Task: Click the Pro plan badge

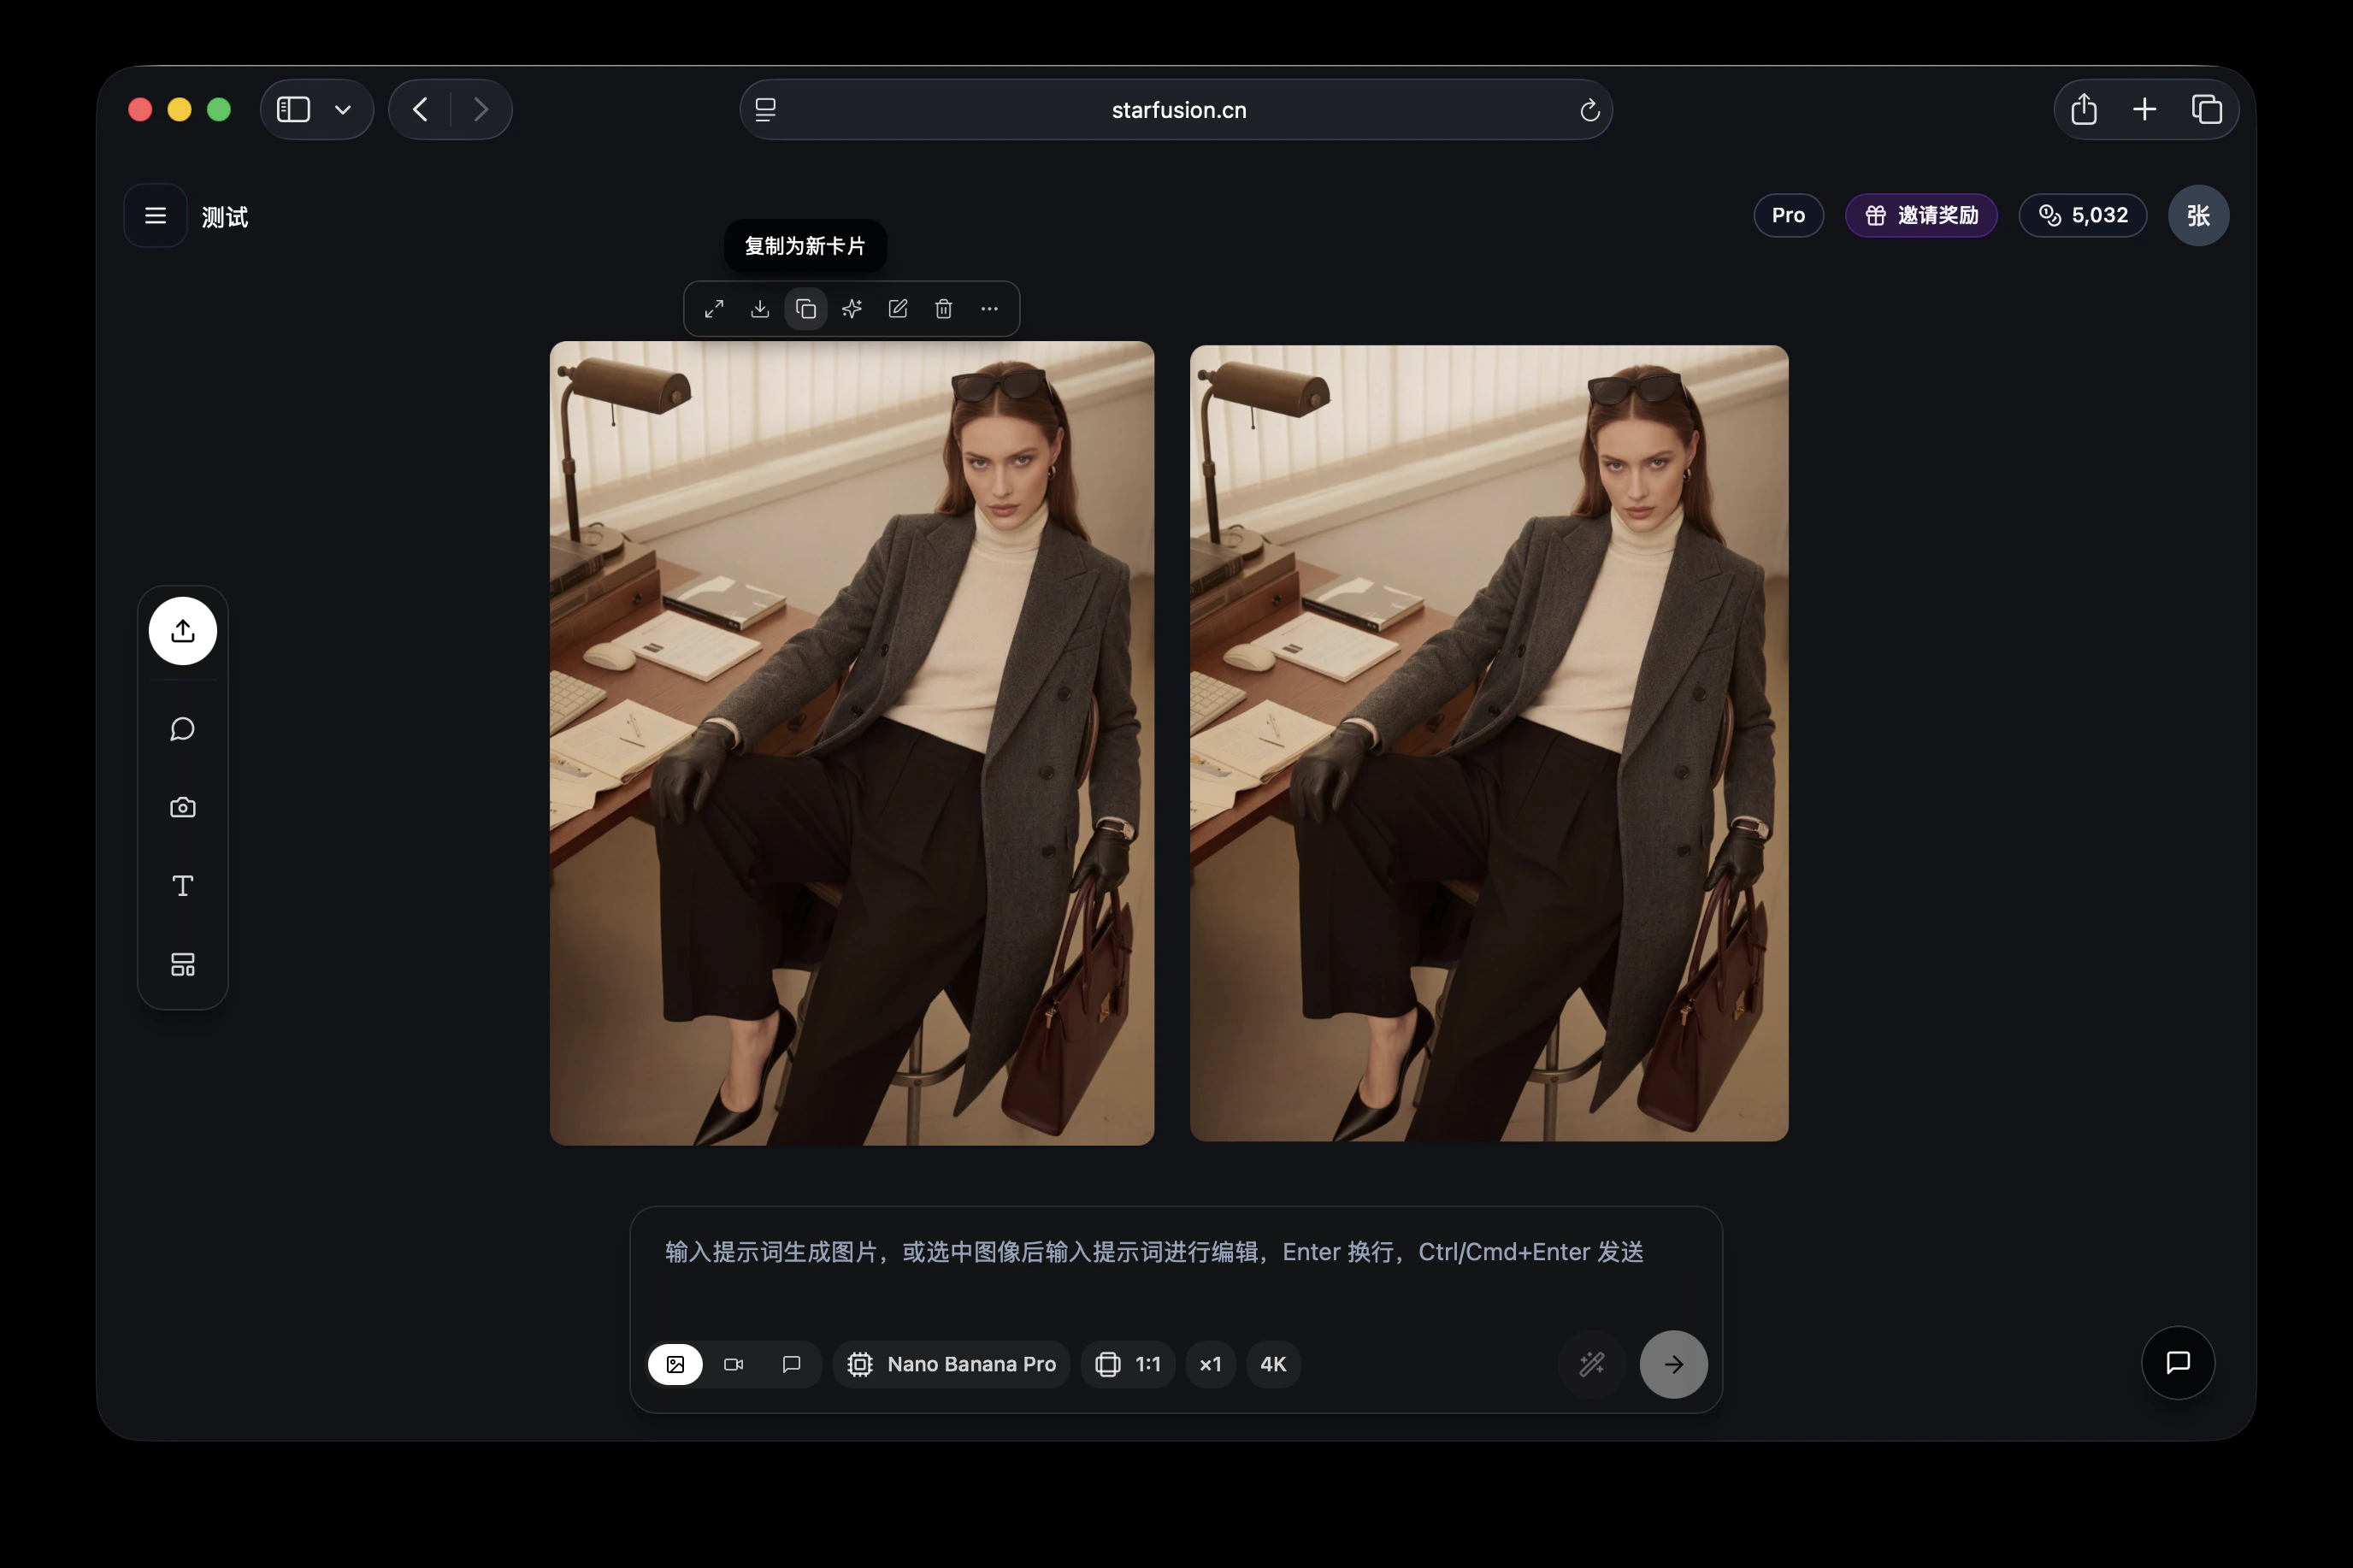Action: point(1788,215)
